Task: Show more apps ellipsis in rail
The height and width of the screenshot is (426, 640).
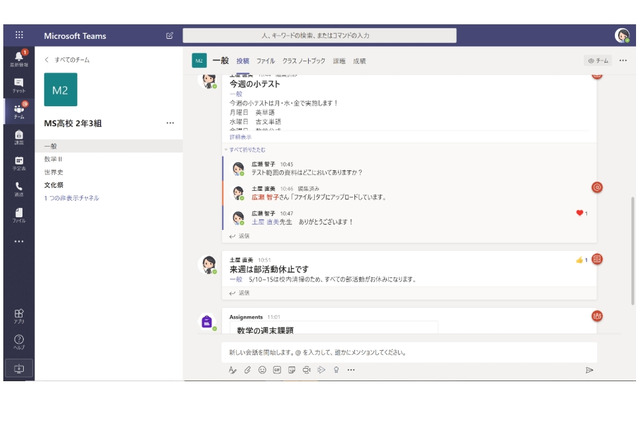Action: click(x=19, y=241)
